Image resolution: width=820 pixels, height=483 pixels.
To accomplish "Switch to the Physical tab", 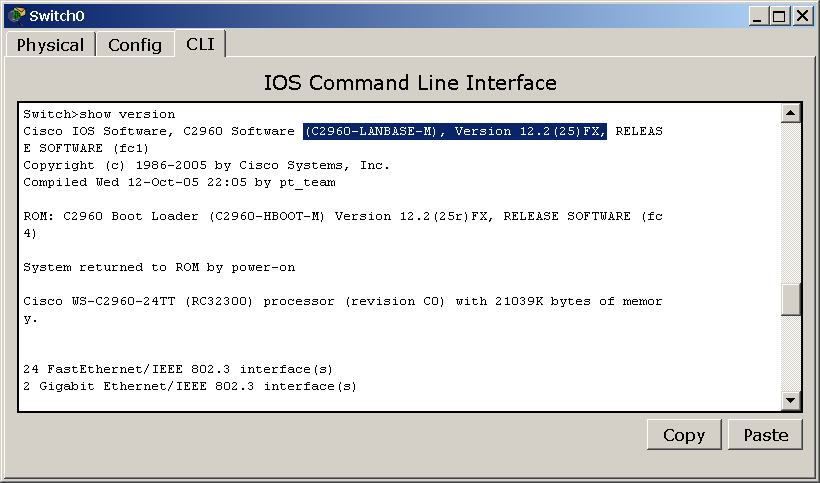I will coord(50,45).
